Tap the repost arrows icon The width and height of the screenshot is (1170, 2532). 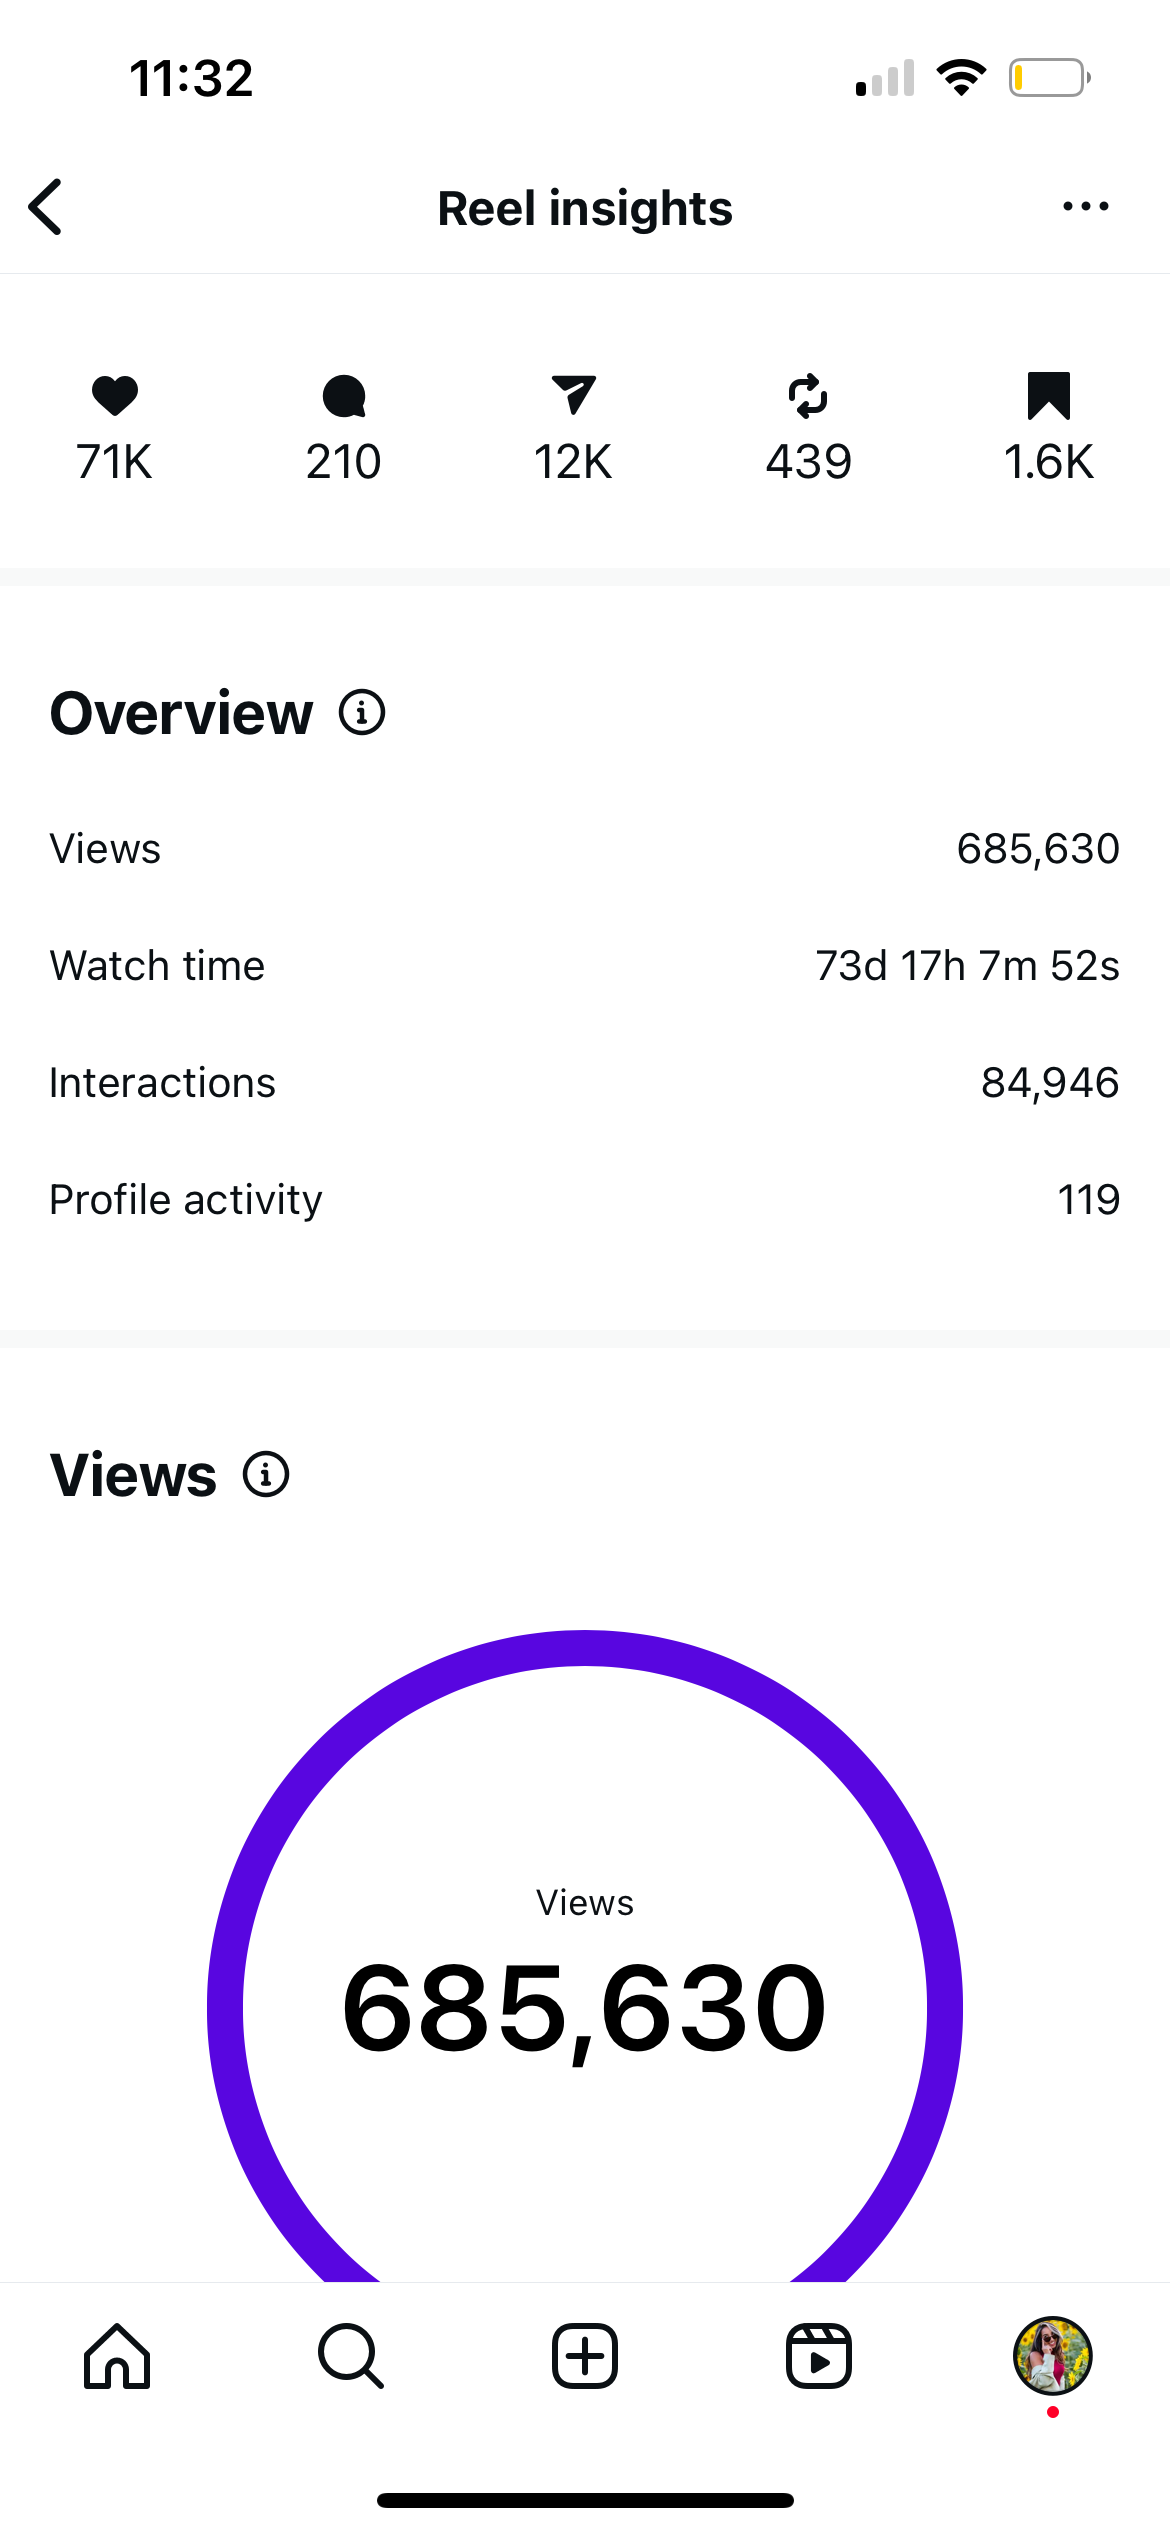click(x=808, y=396)
